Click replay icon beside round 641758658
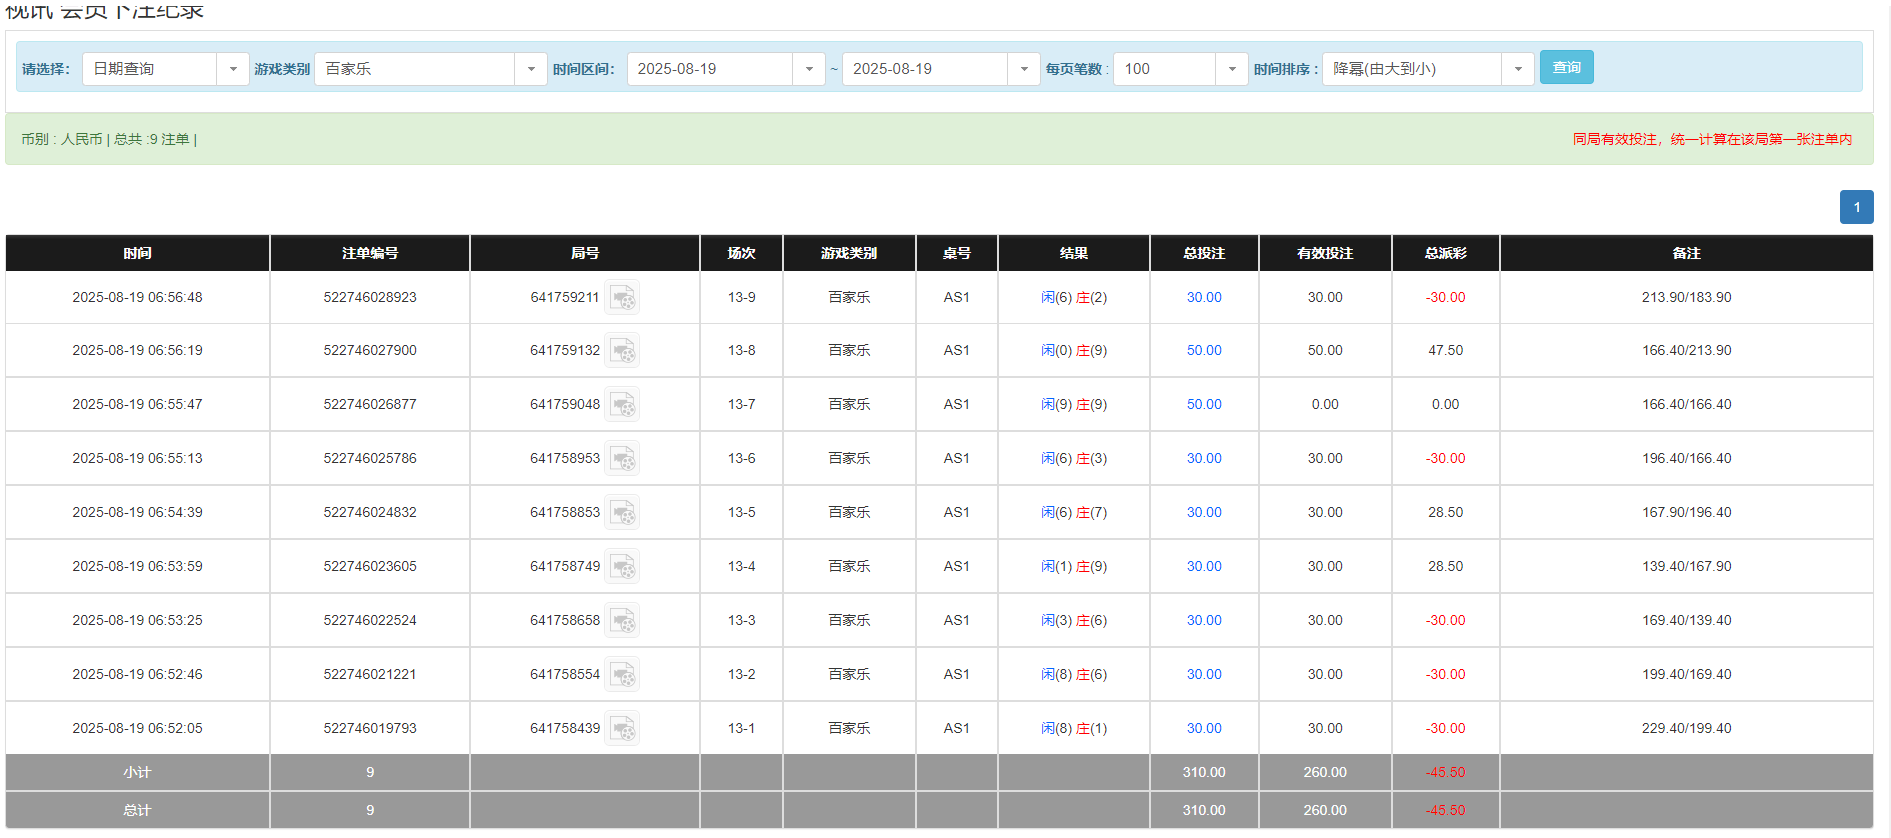The image size is (1891, 838). tap(622, 621)
